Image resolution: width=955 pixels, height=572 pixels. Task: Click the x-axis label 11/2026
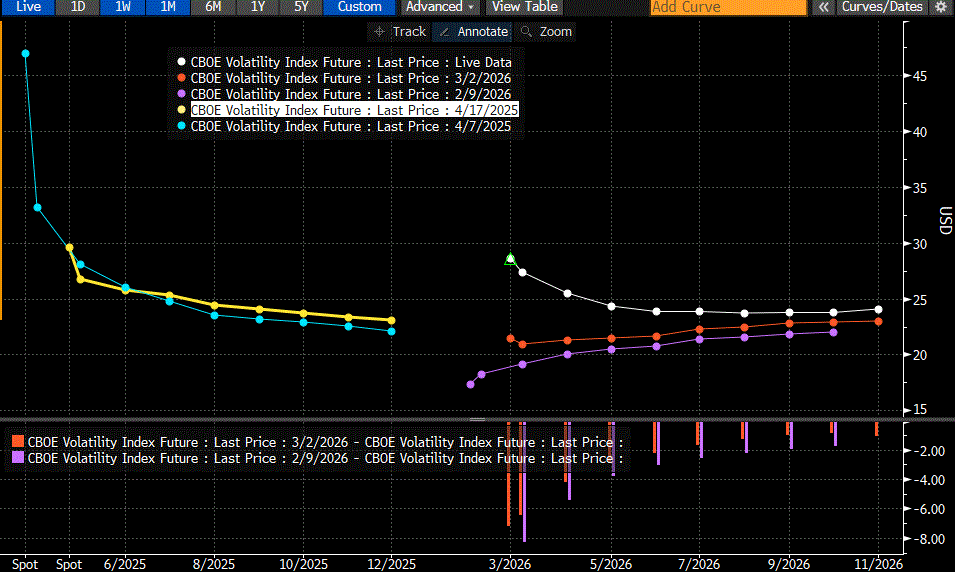click(878, 564)
